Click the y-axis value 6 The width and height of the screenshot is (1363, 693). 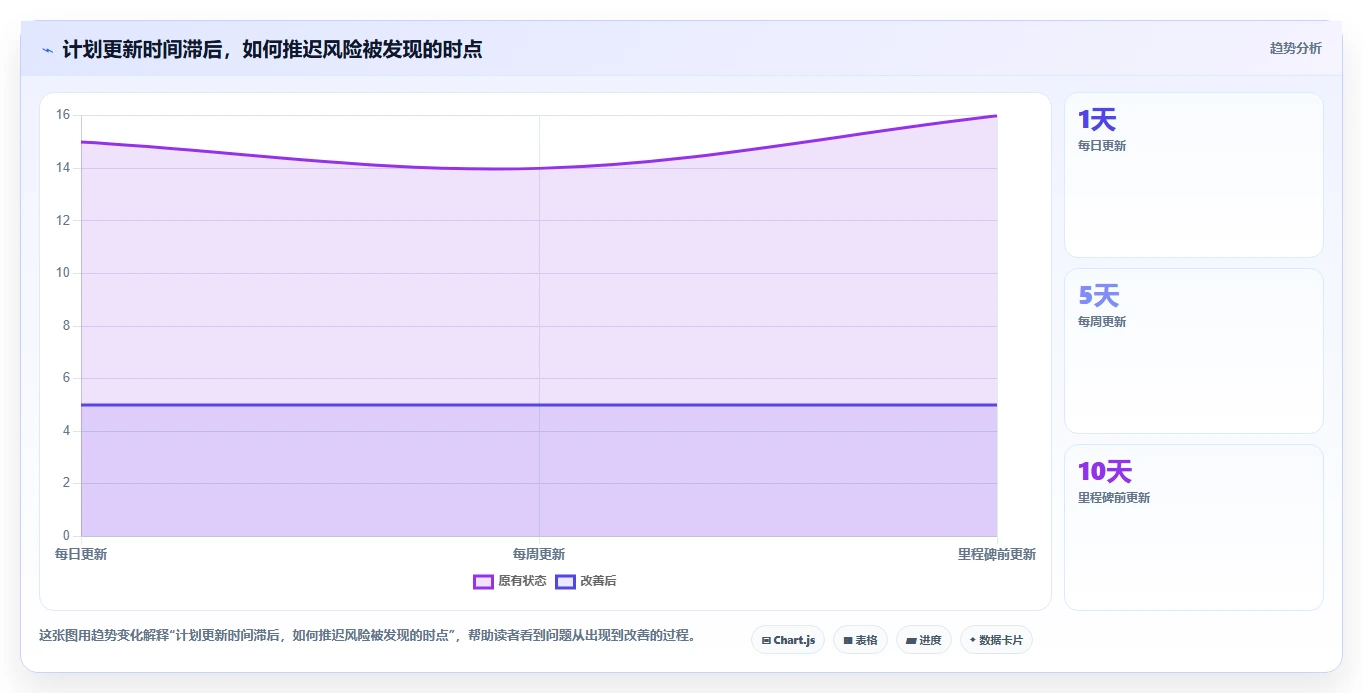[66, 378]
